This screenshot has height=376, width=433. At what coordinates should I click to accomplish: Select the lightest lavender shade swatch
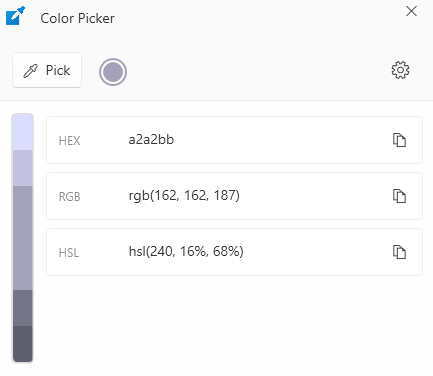click(x=23, y=132)
